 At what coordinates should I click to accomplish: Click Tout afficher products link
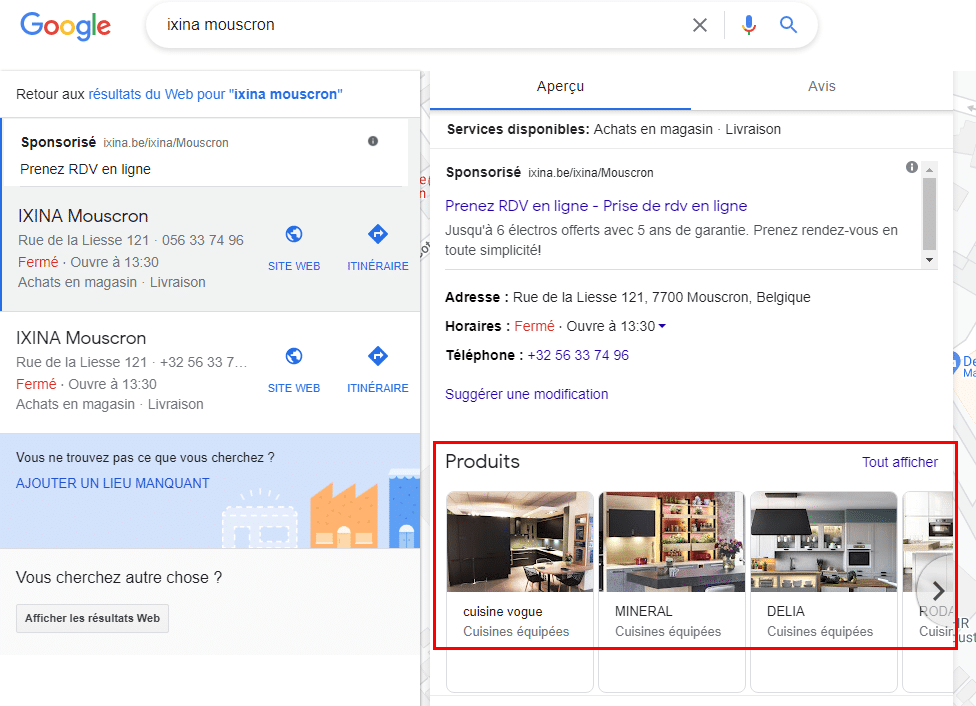point(900,462)
